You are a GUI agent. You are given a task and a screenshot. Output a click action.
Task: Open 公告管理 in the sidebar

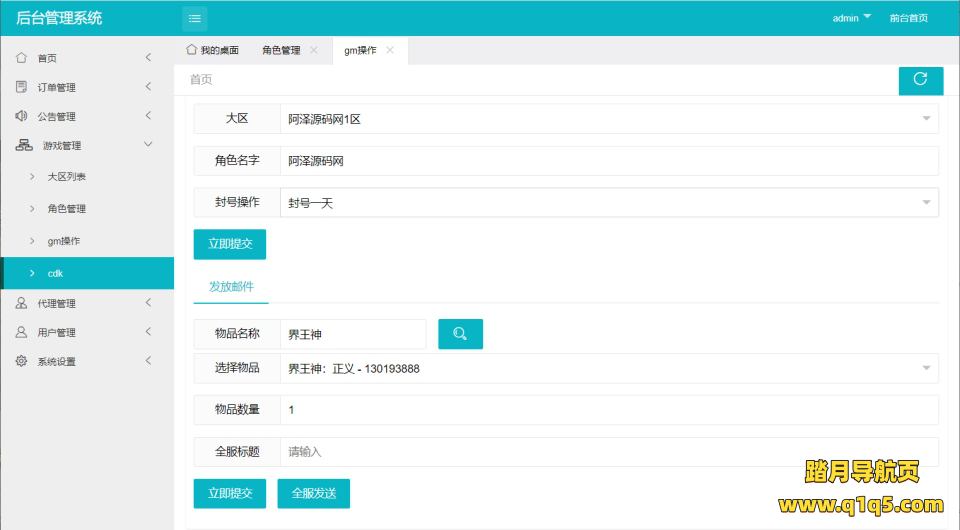(x=56, y=116)
